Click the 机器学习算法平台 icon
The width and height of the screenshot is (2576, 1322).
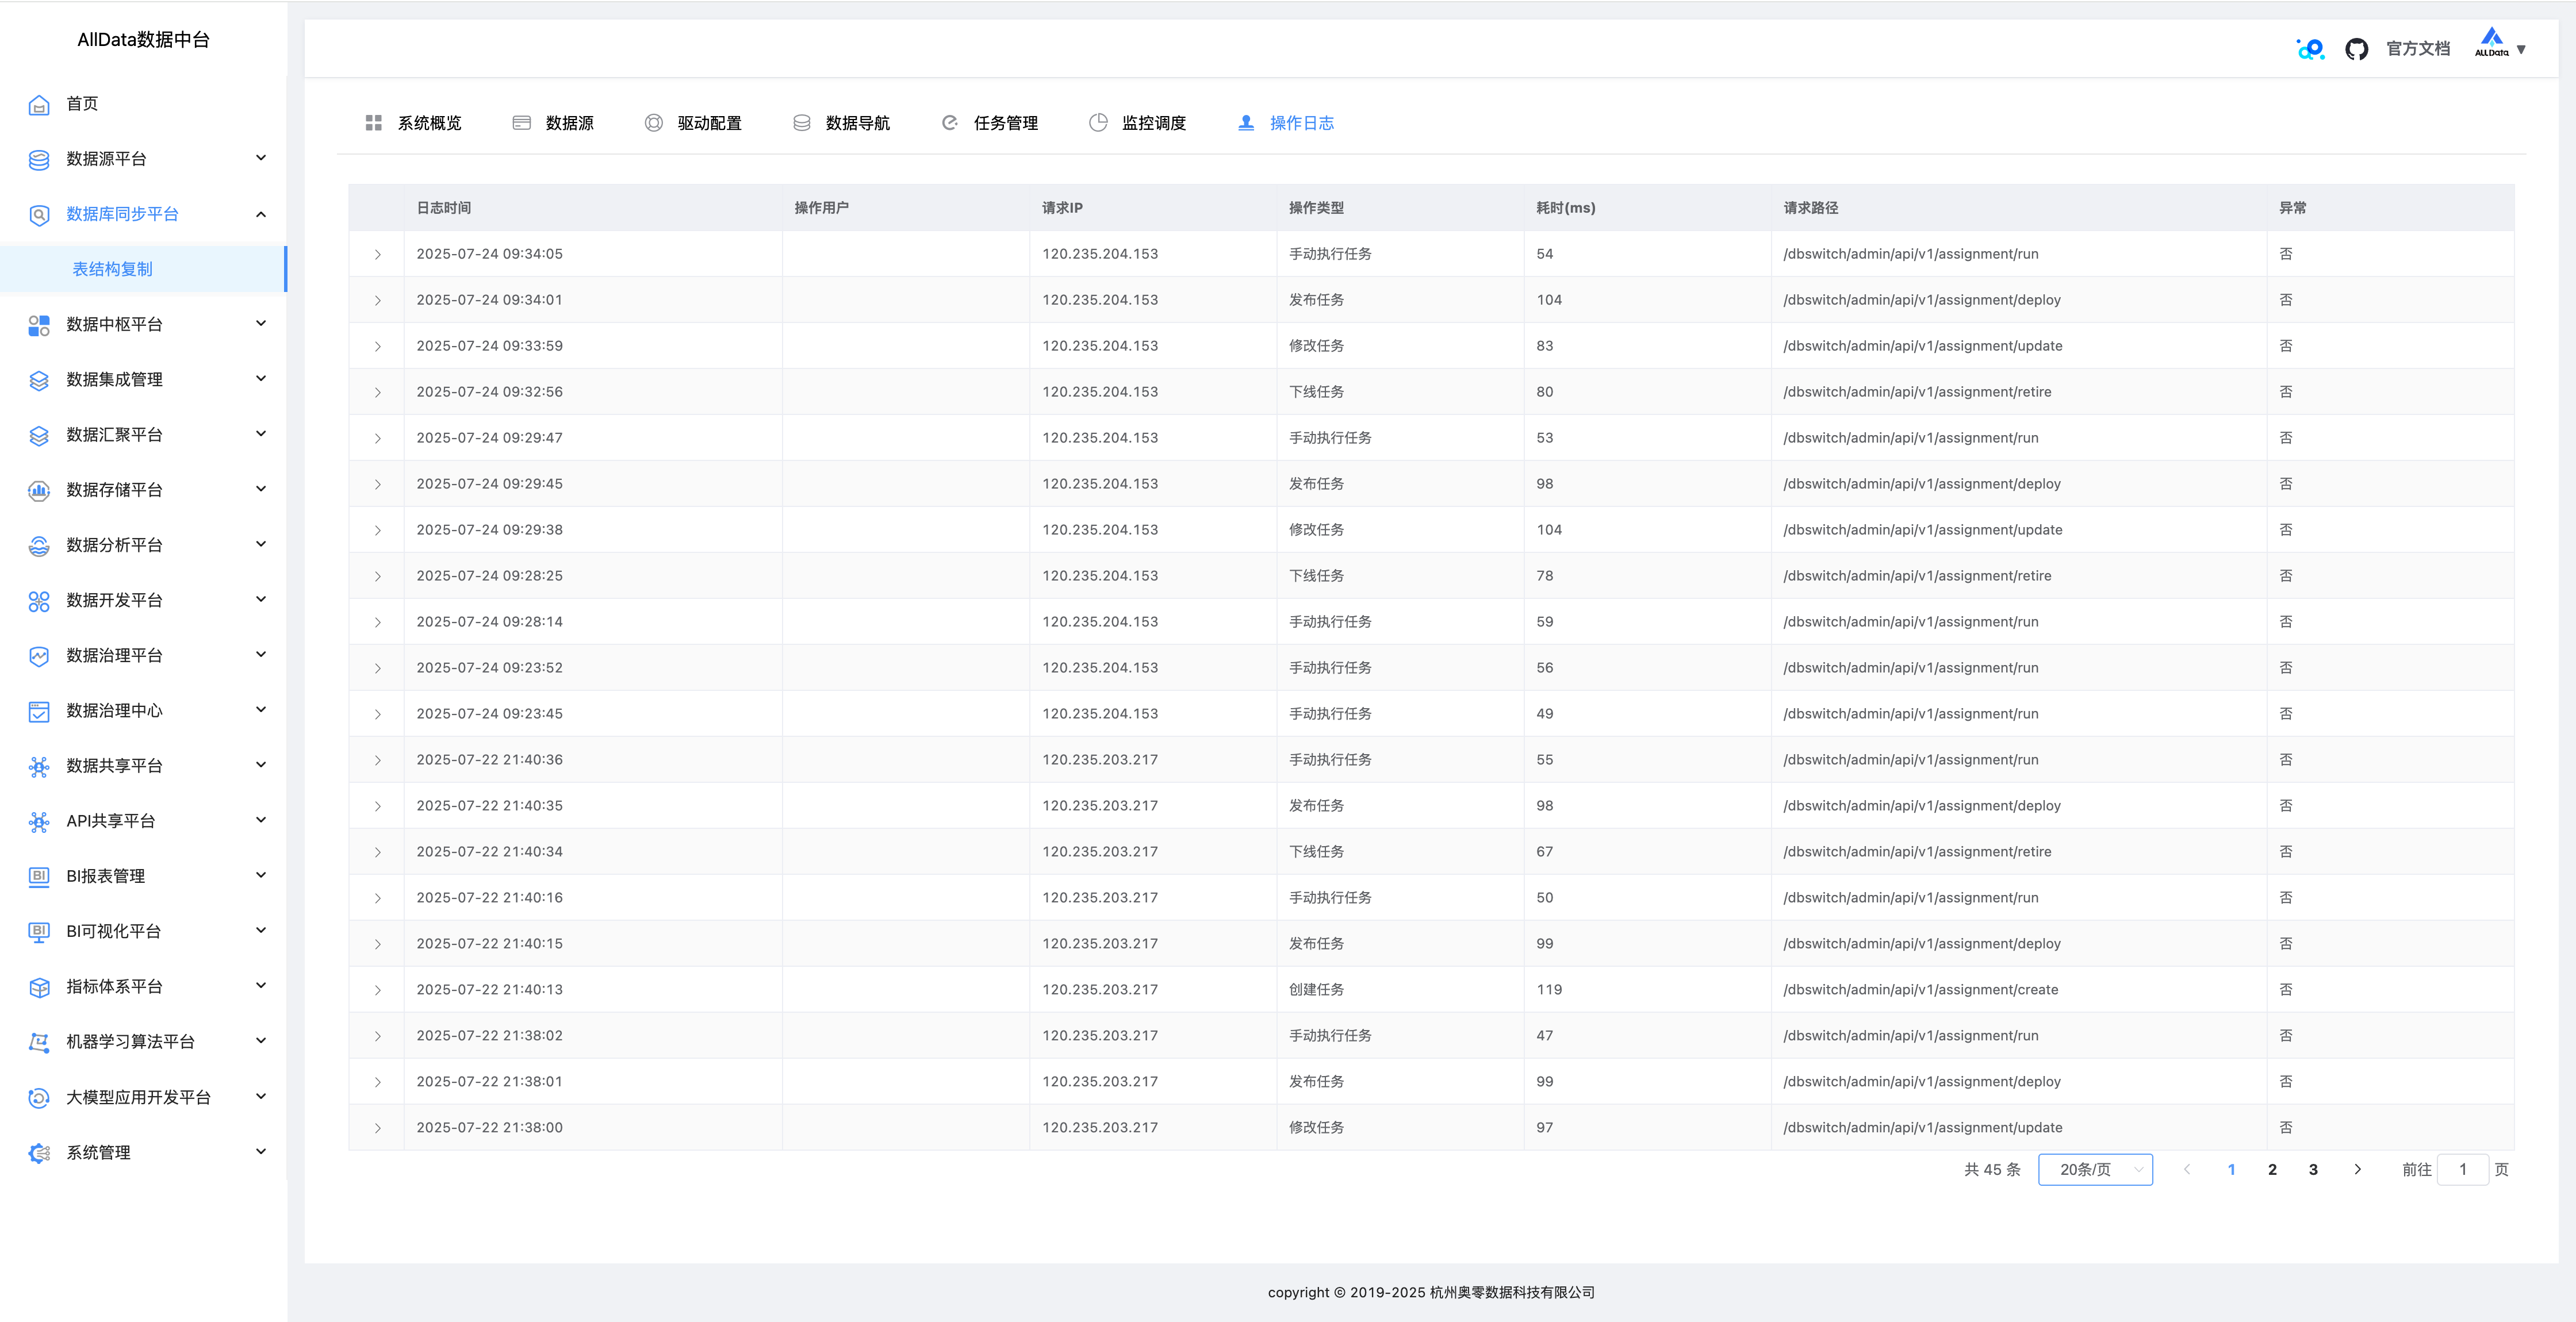[39, 1042]
